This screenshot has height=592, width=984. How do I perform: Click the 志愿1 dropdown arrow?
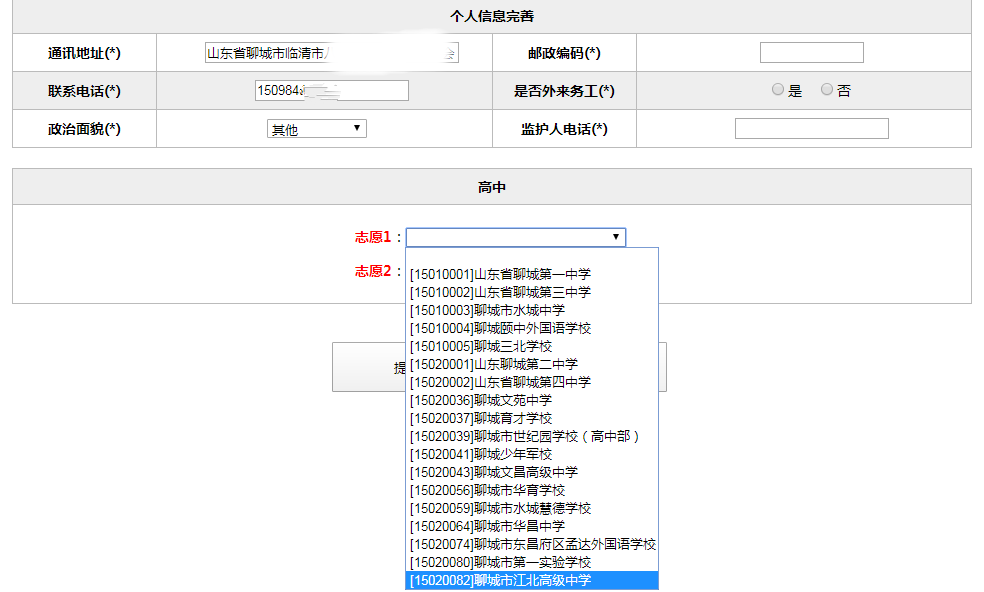617,237
